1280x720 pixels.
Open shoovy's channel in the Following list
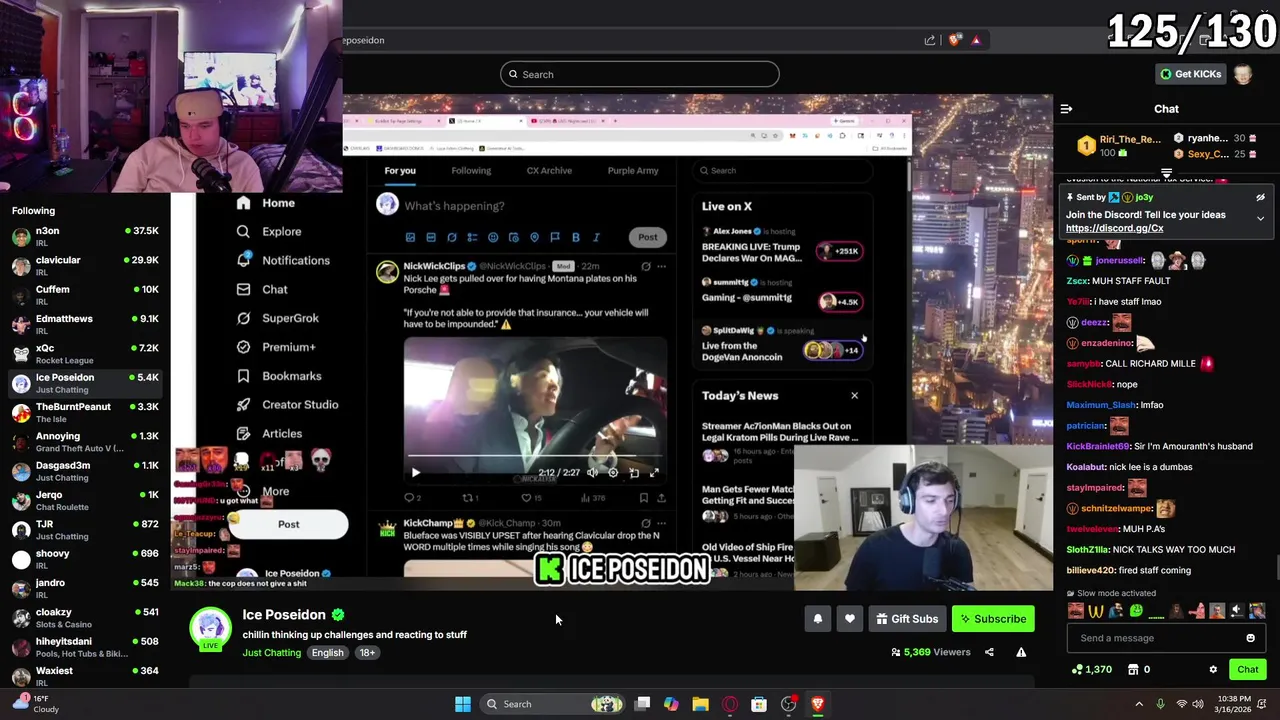85,560
